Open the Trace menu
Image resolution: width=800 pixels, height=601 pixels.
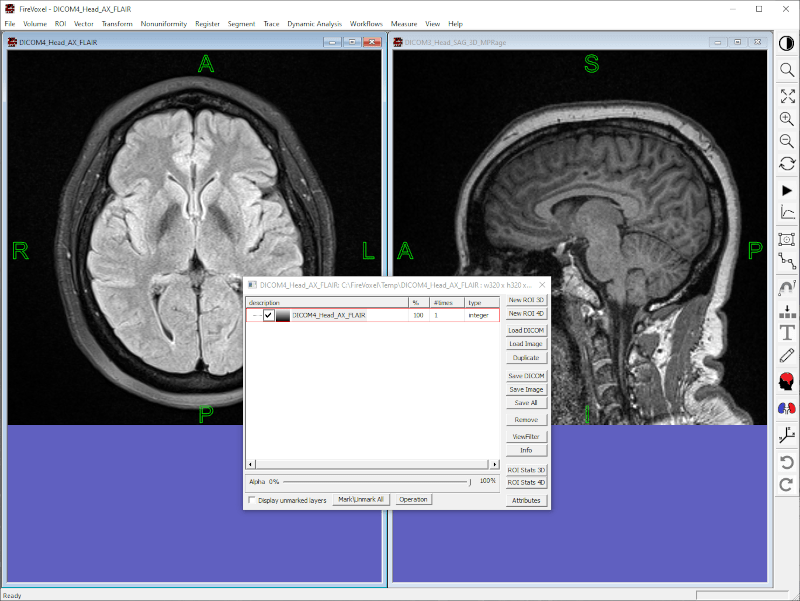[271, 23]
